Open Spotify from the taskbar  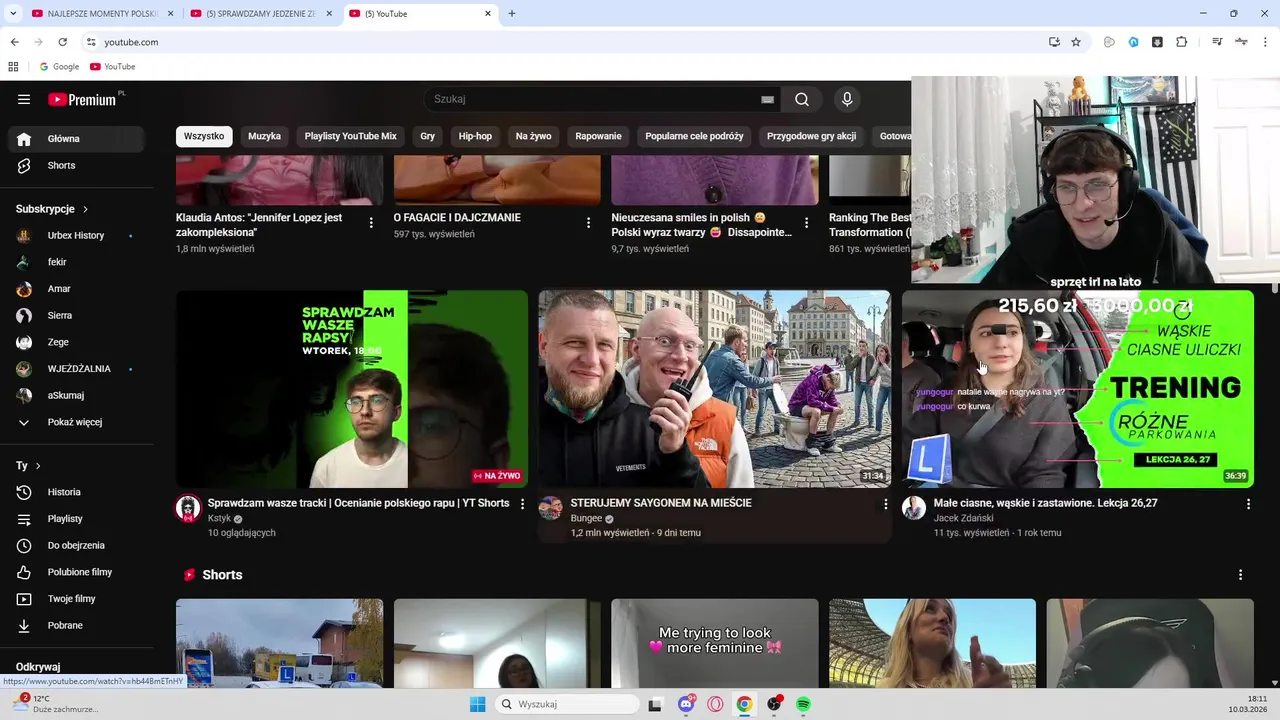pyautogui.click(x=803, y=704)
